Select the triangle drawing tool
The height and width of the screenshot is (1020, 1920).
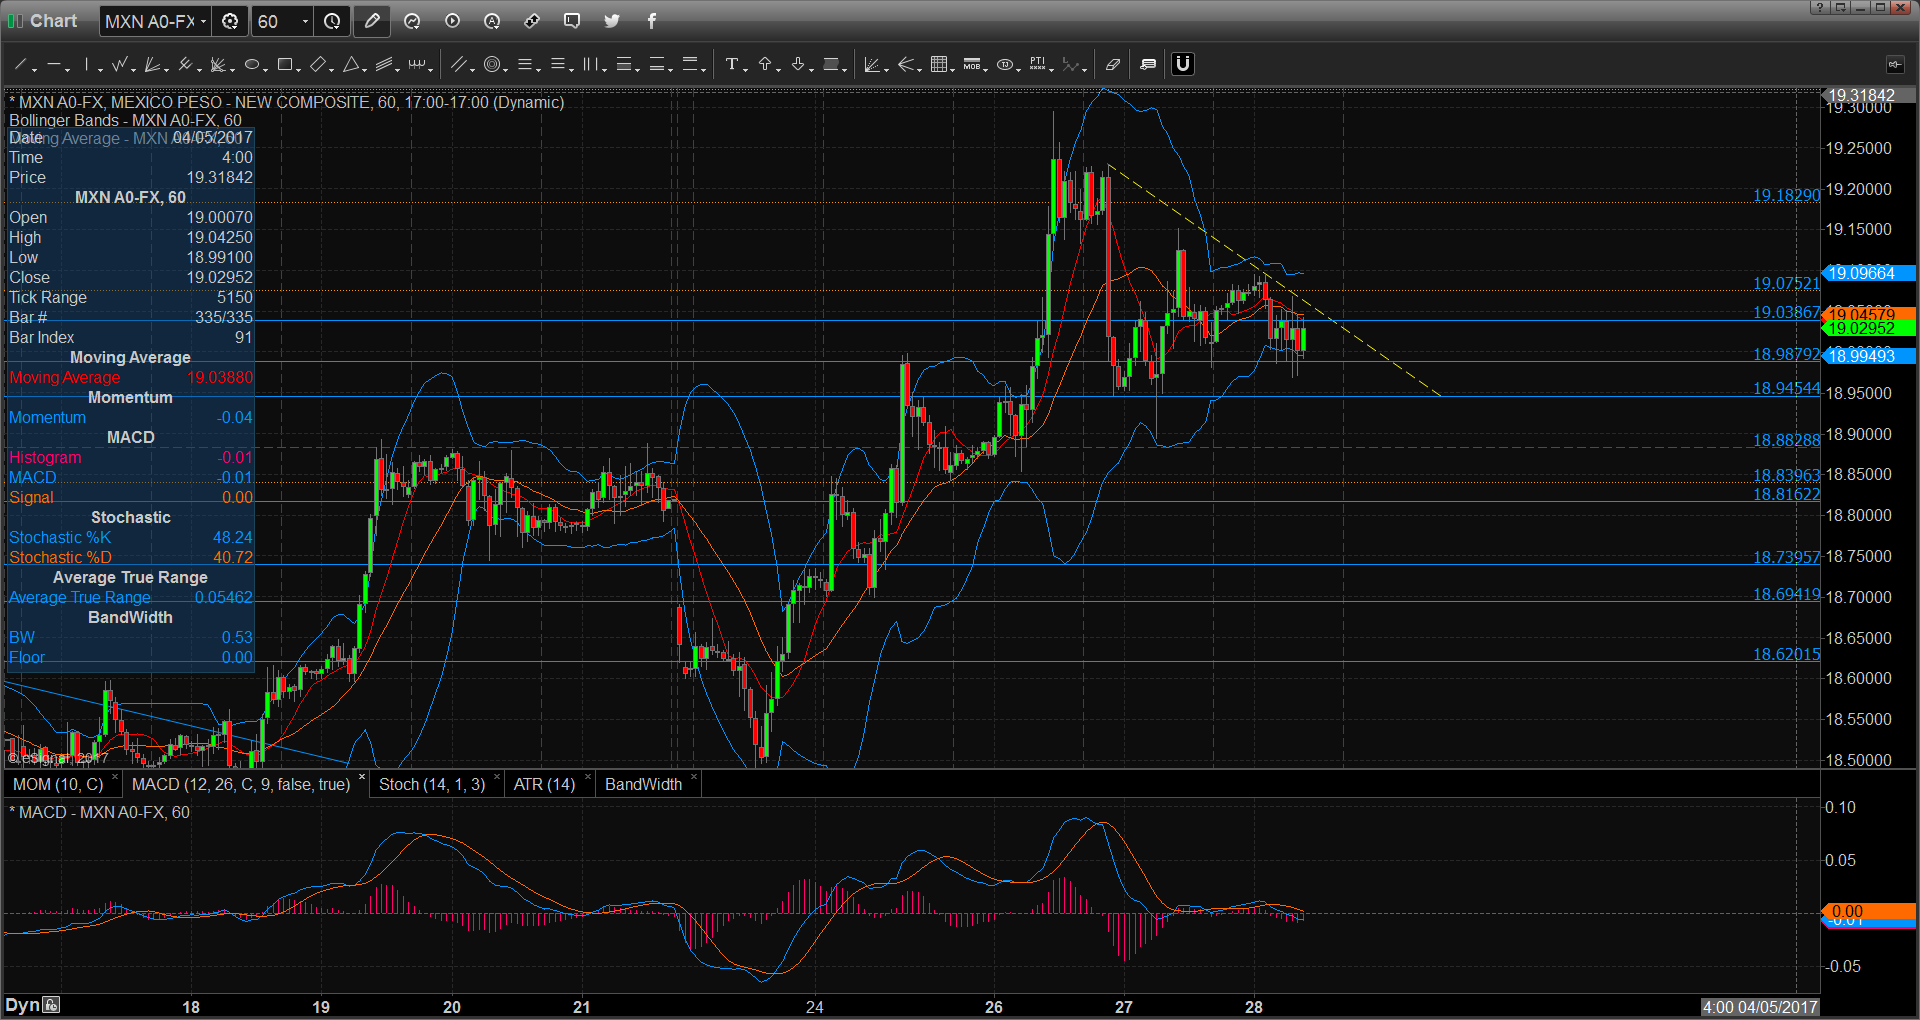pyautogui.click(x=351, y=65)
